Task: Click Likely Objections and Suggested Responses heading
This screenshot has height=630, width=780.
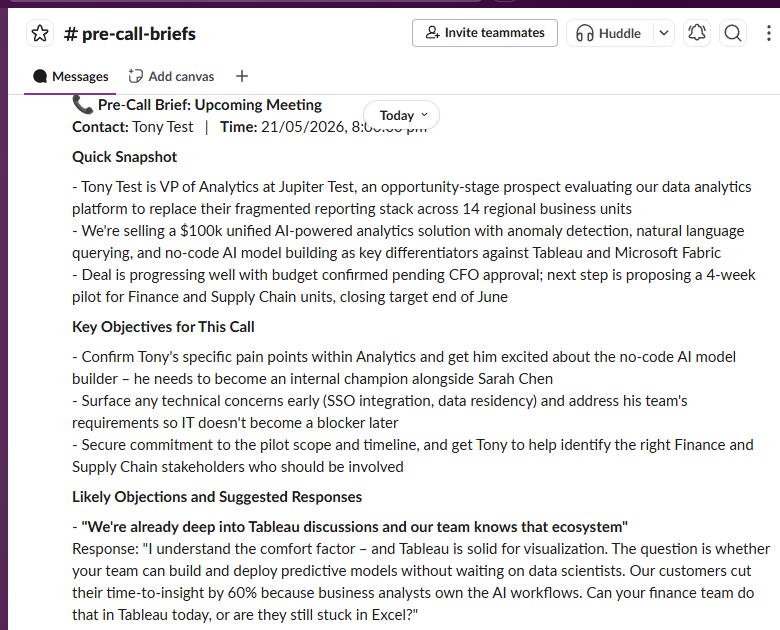Action: tap(217, 497)
